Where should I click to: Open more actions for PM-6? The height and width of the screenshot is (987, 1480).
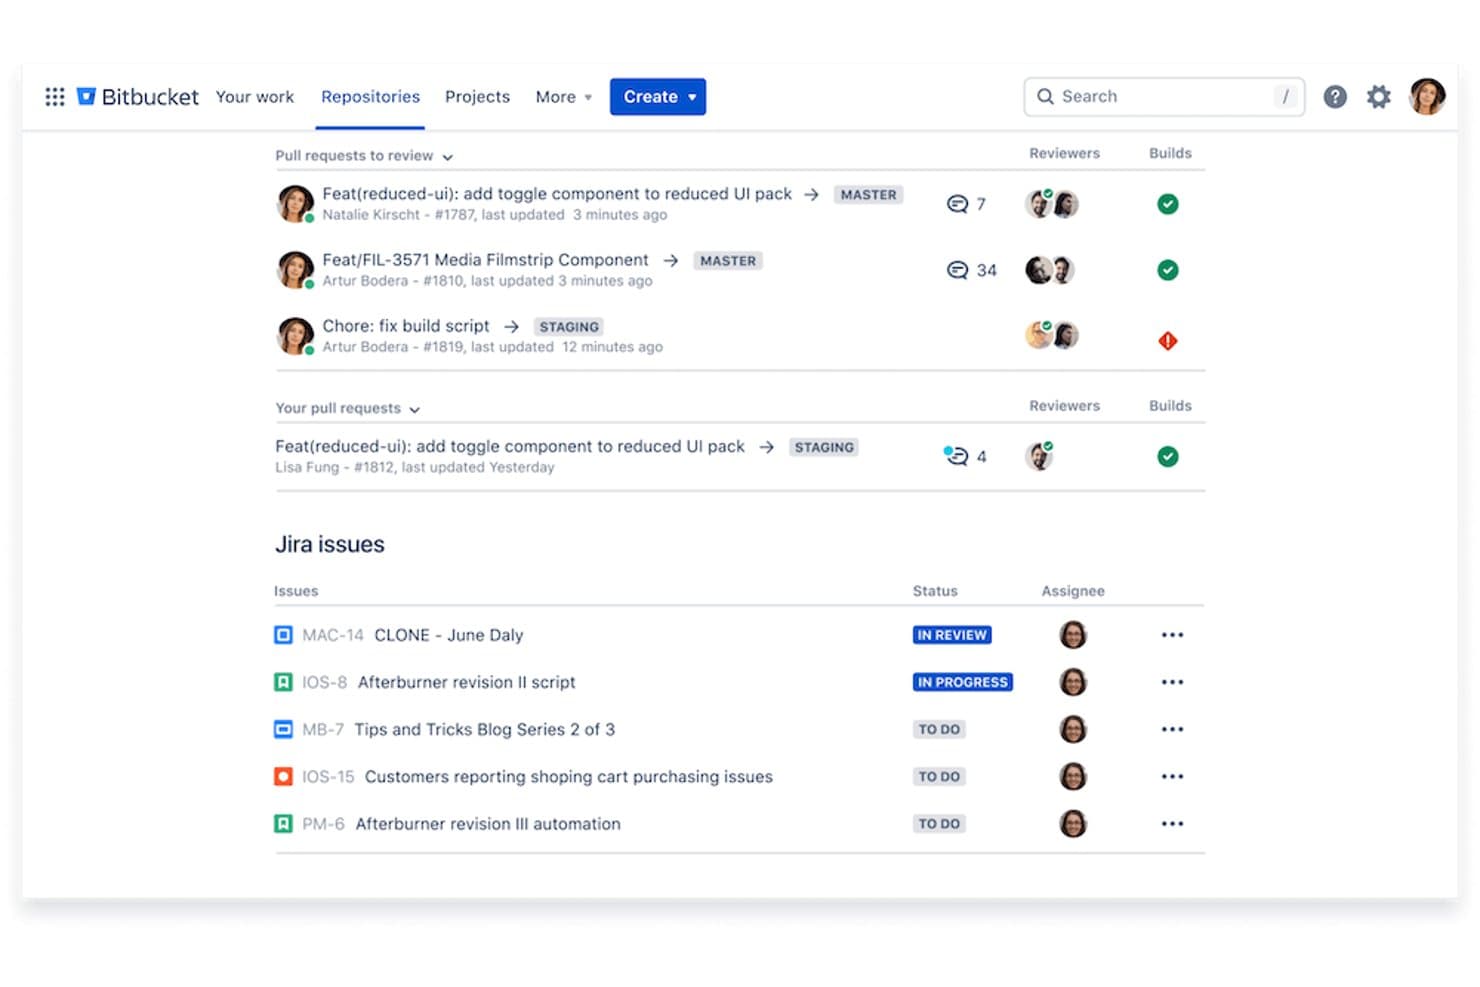(x=1172, y=824)
